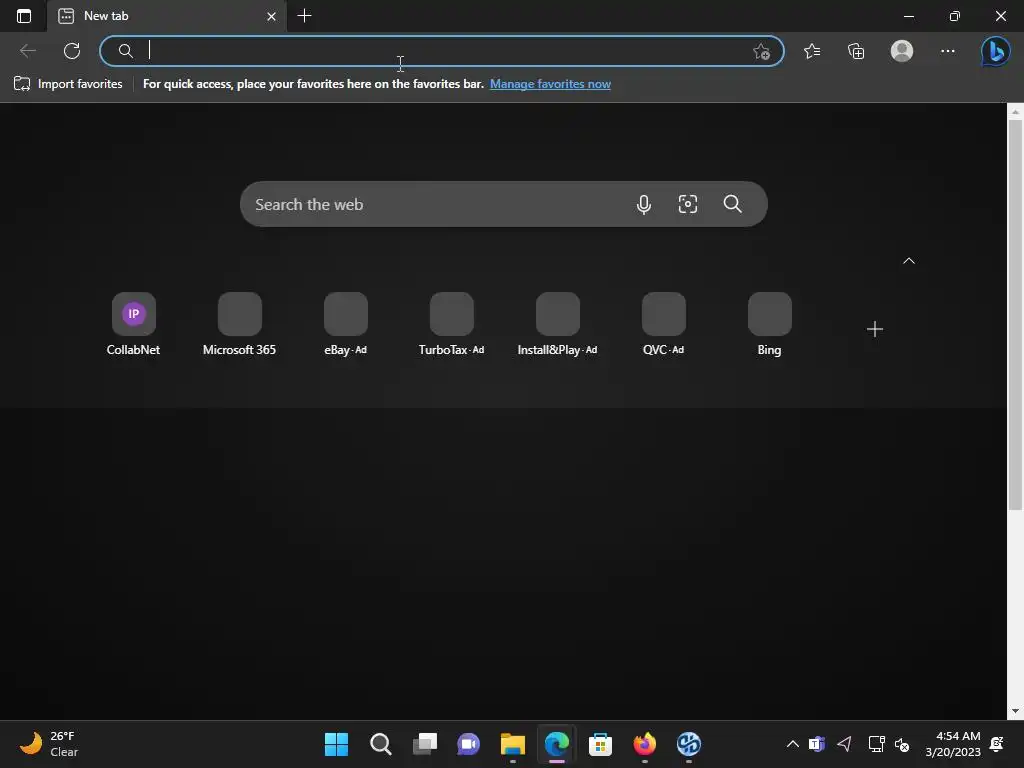This screenshot has height=768, width=1024.
Task: Open the tab actions menu icon
Action: (24, 16)
